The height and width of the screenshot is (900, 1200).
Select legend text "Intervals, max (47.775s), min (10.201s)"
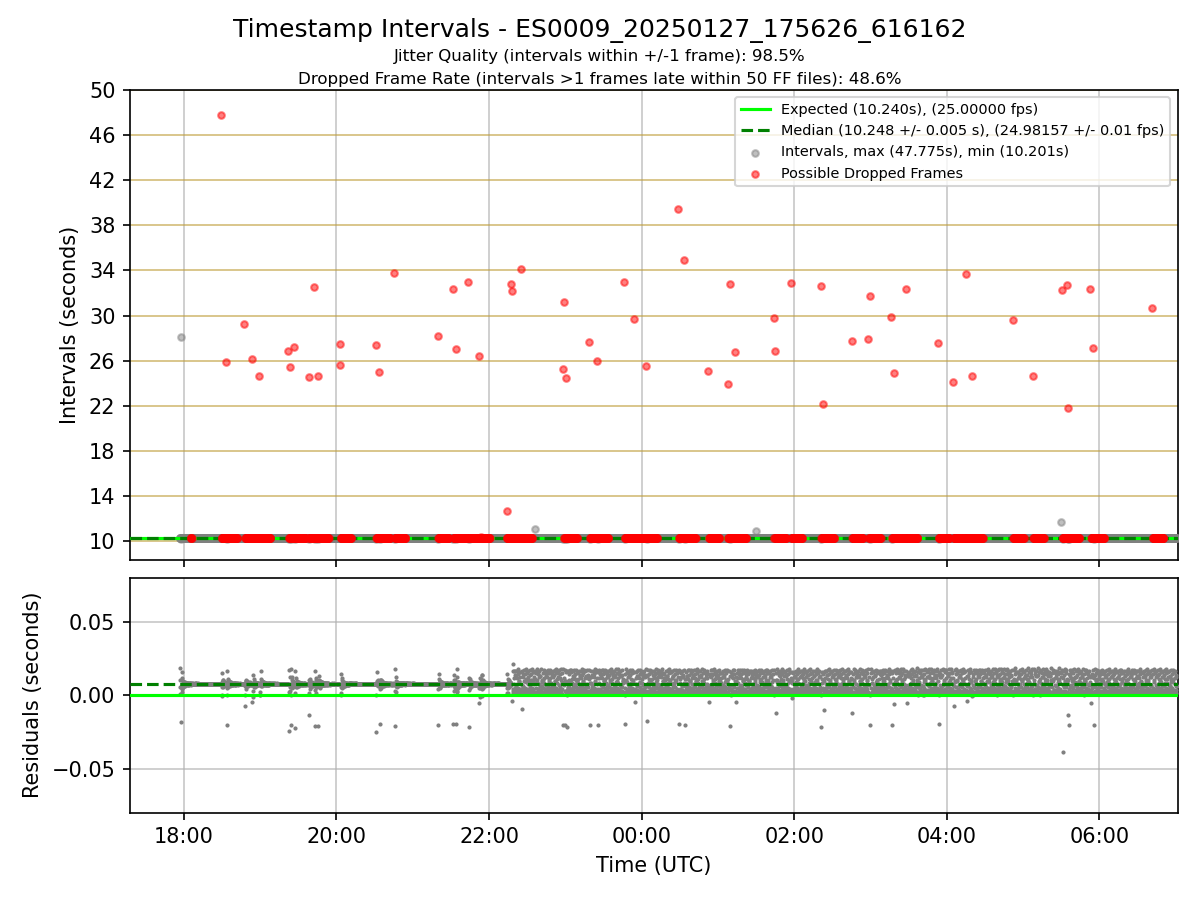924,151
